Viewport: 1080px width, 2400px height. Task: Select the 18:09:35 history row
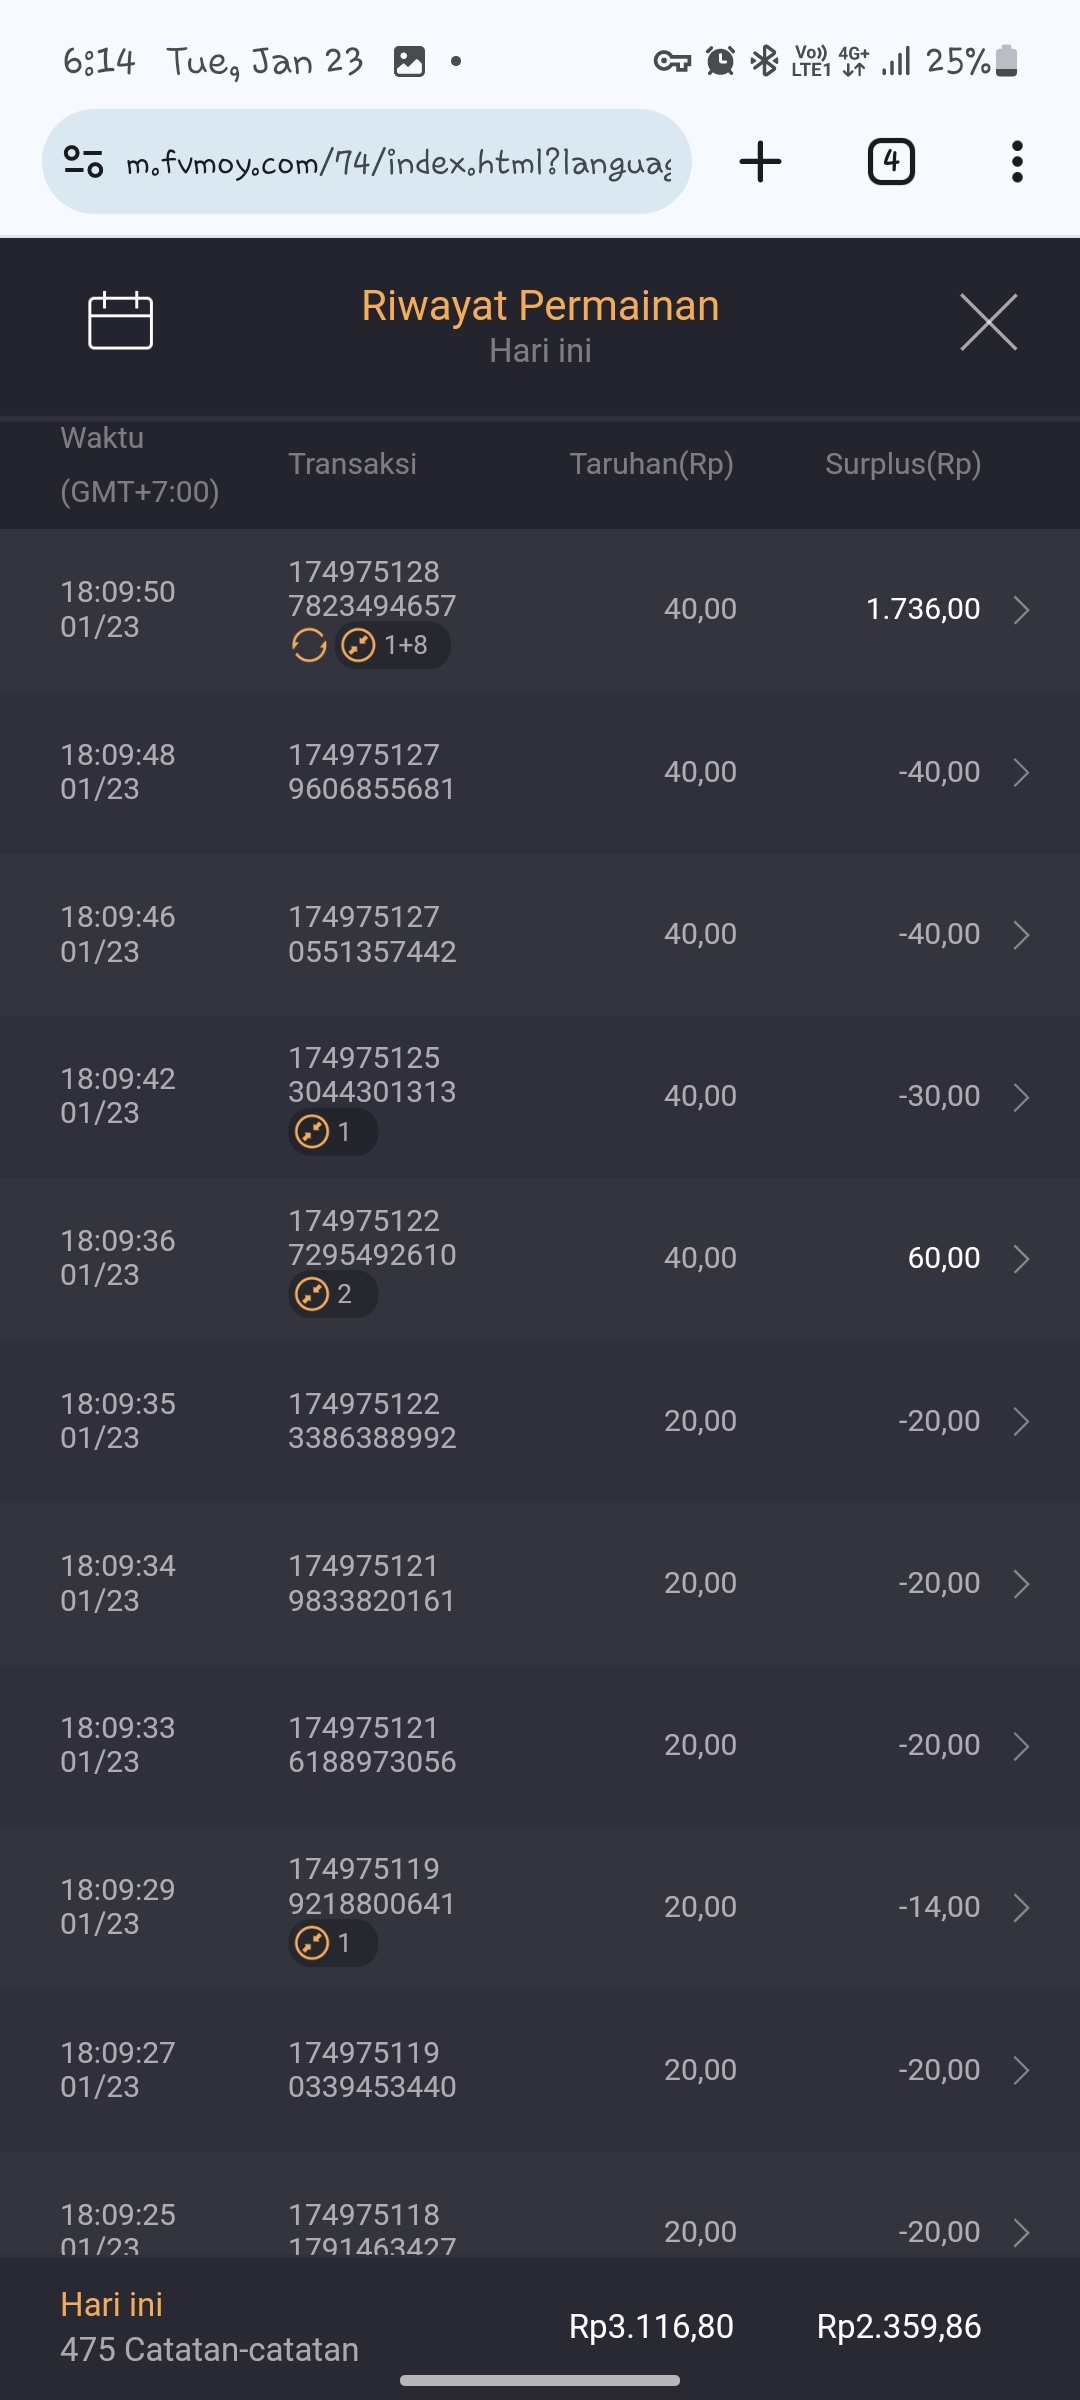click(x=540, y=1421)
